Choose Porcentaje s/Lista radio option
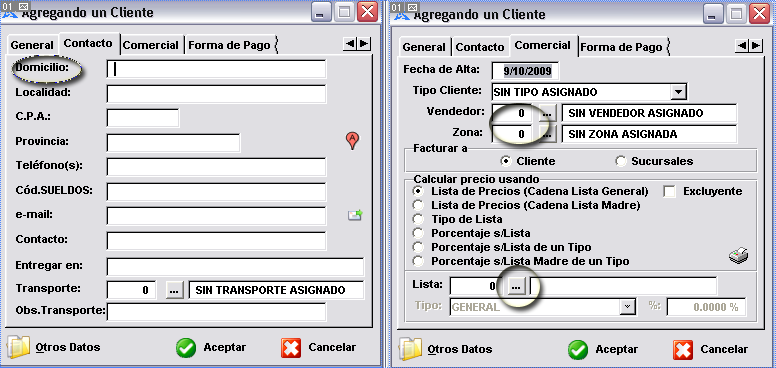Screen dimensions: 776x368 pyautogui.click(x=419, y=233)
